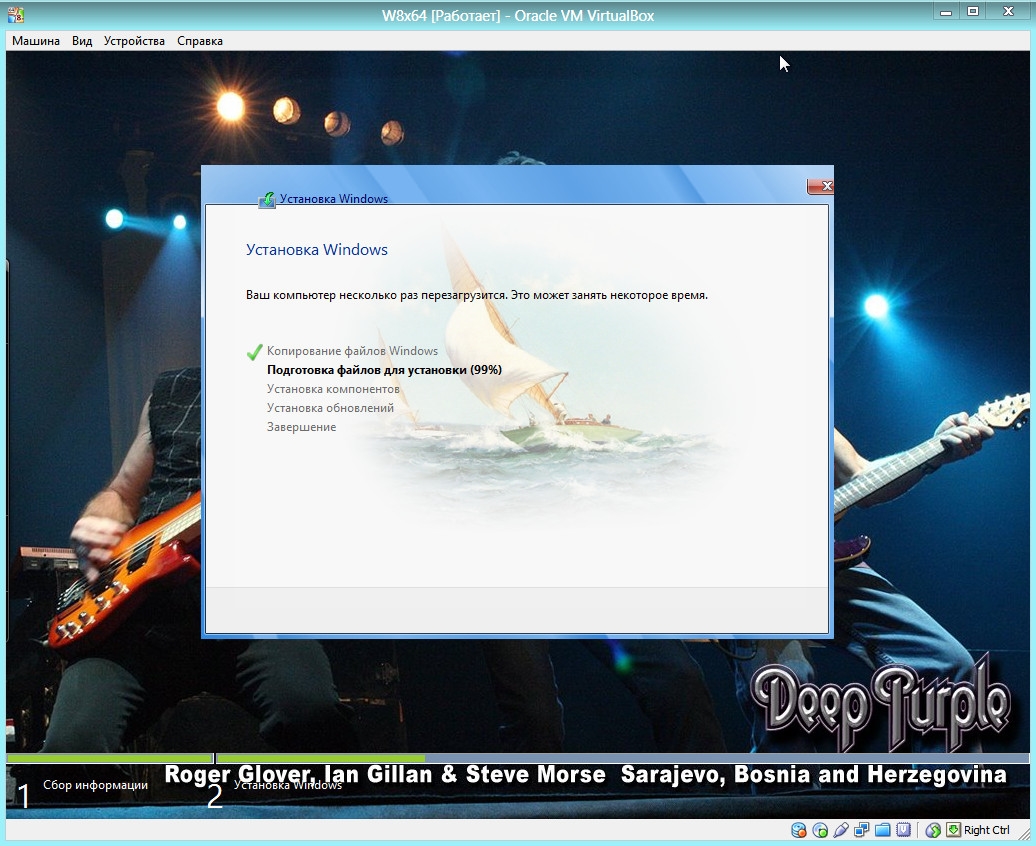Expand the Устройства menu

coord(134,41)
